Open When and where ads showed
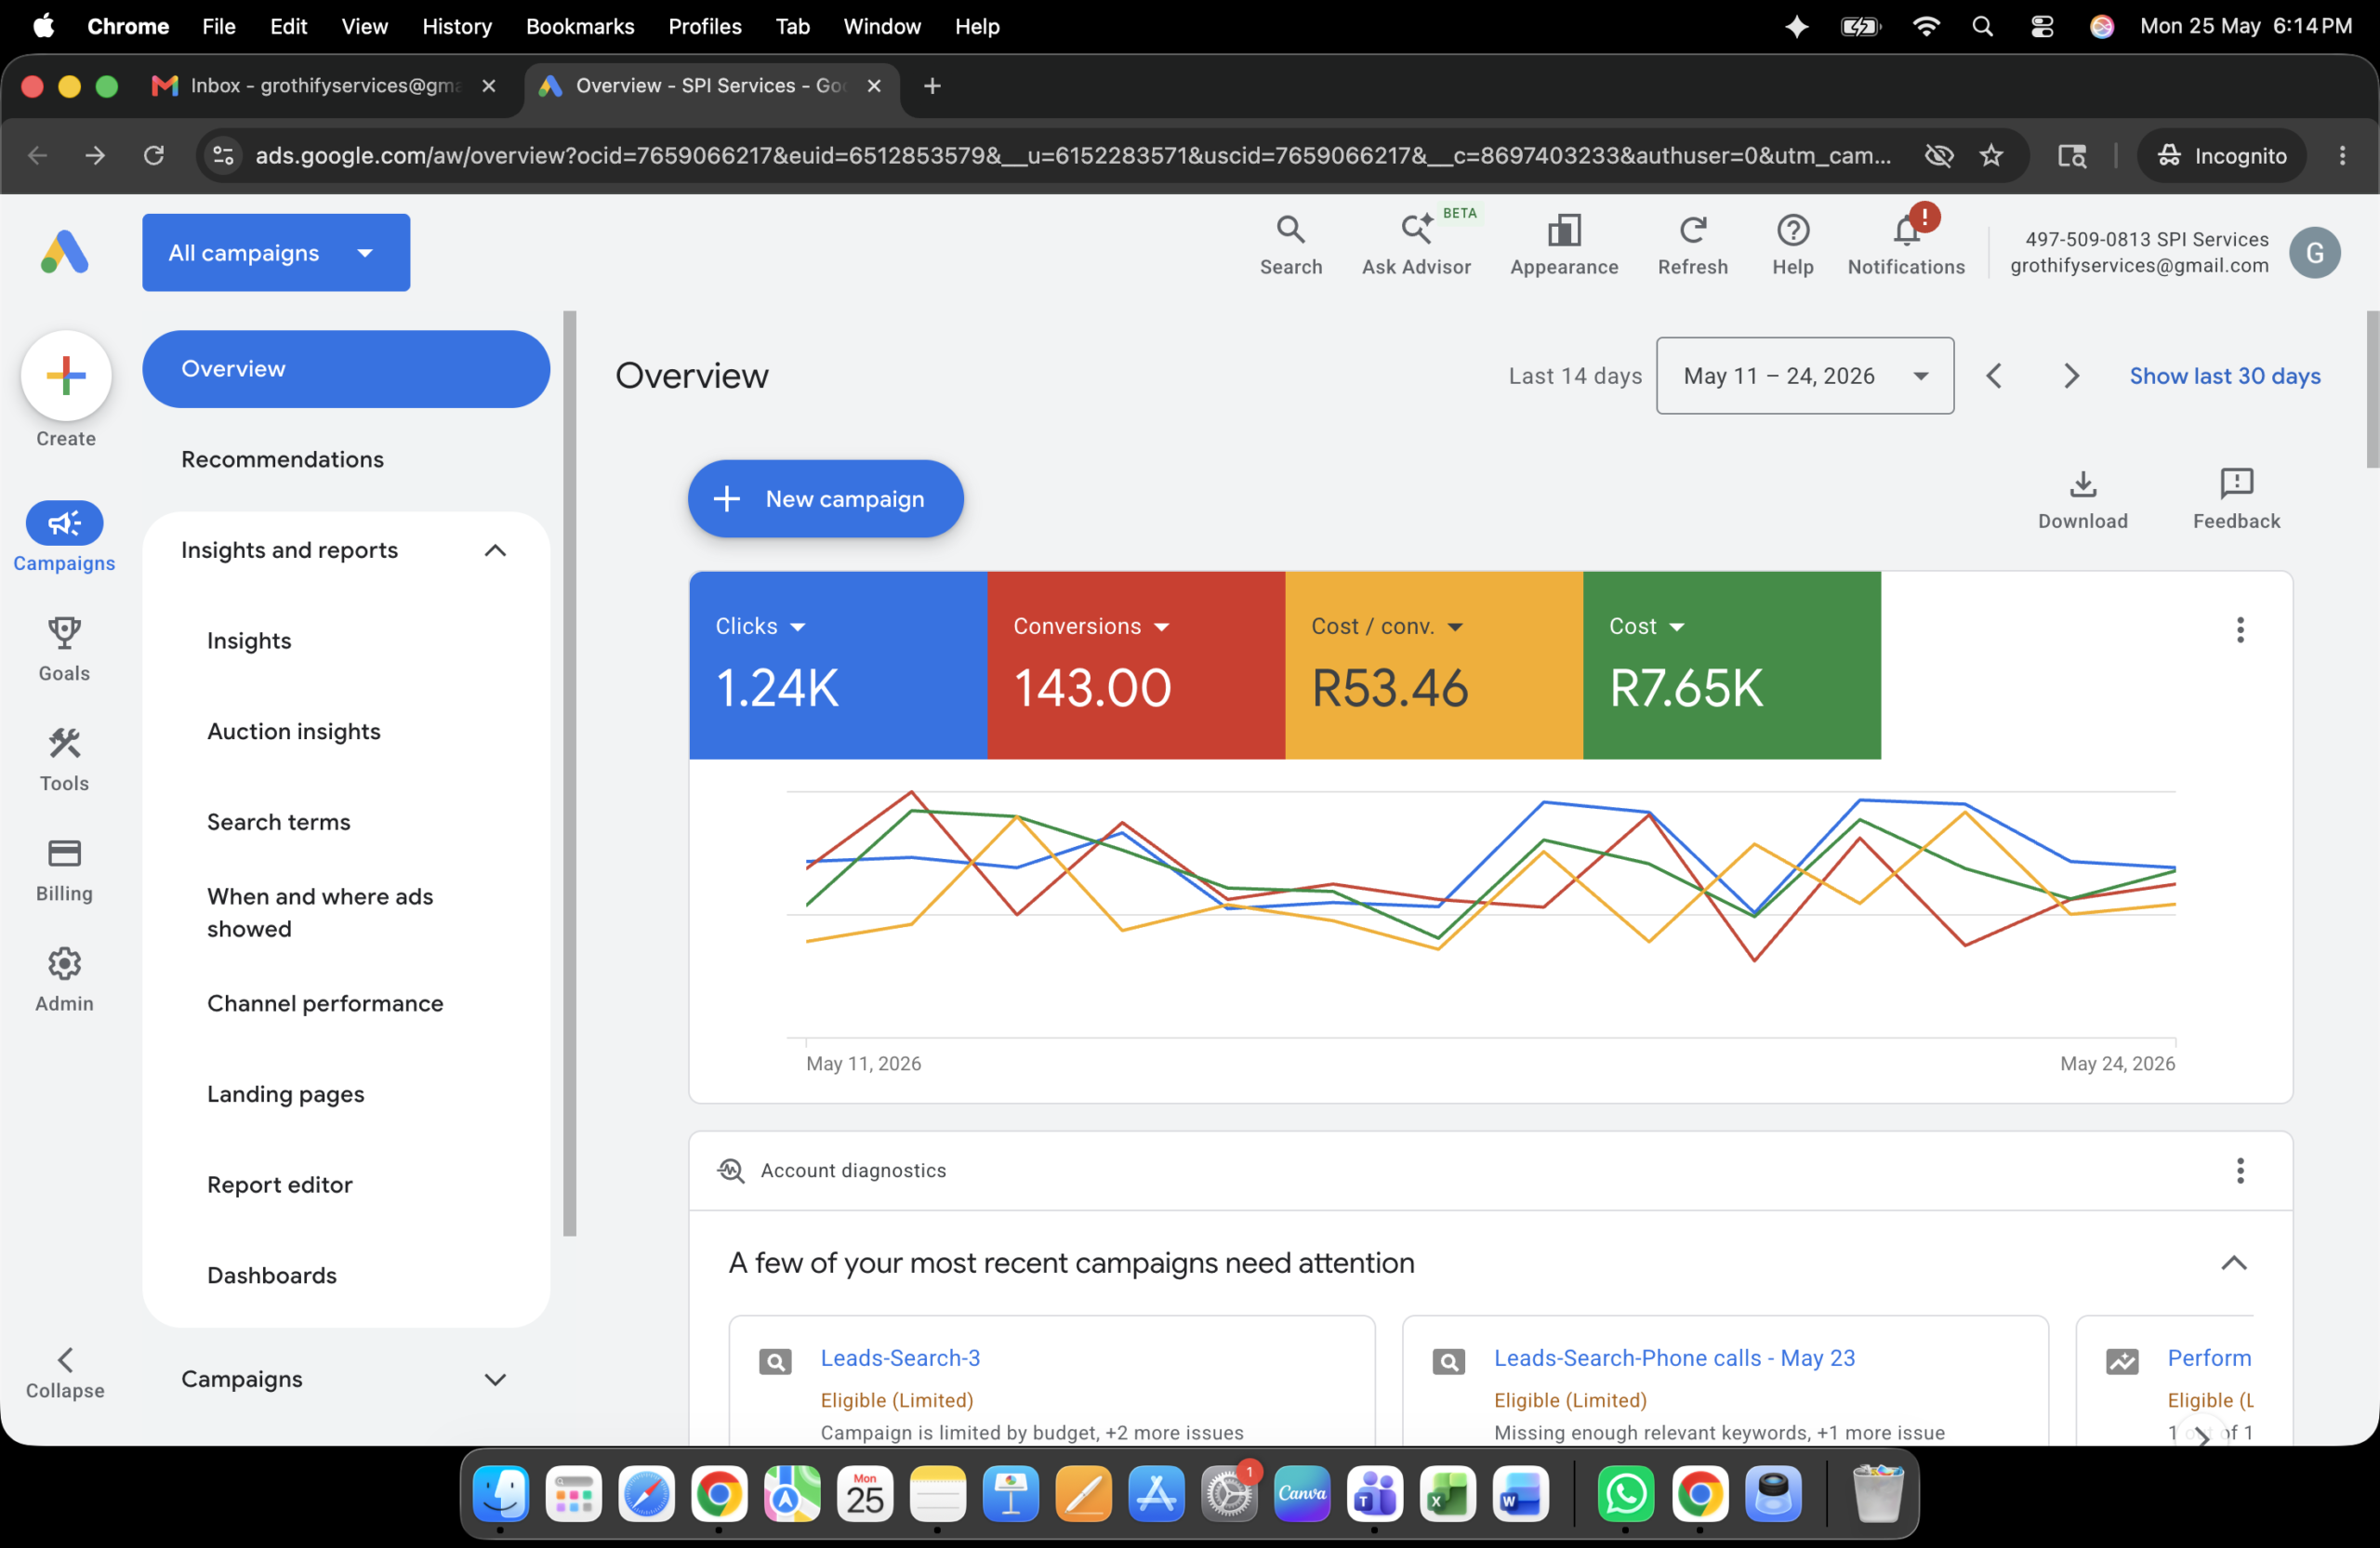The width and height of the screenshot is (2380, 1548). coord(320,913)
